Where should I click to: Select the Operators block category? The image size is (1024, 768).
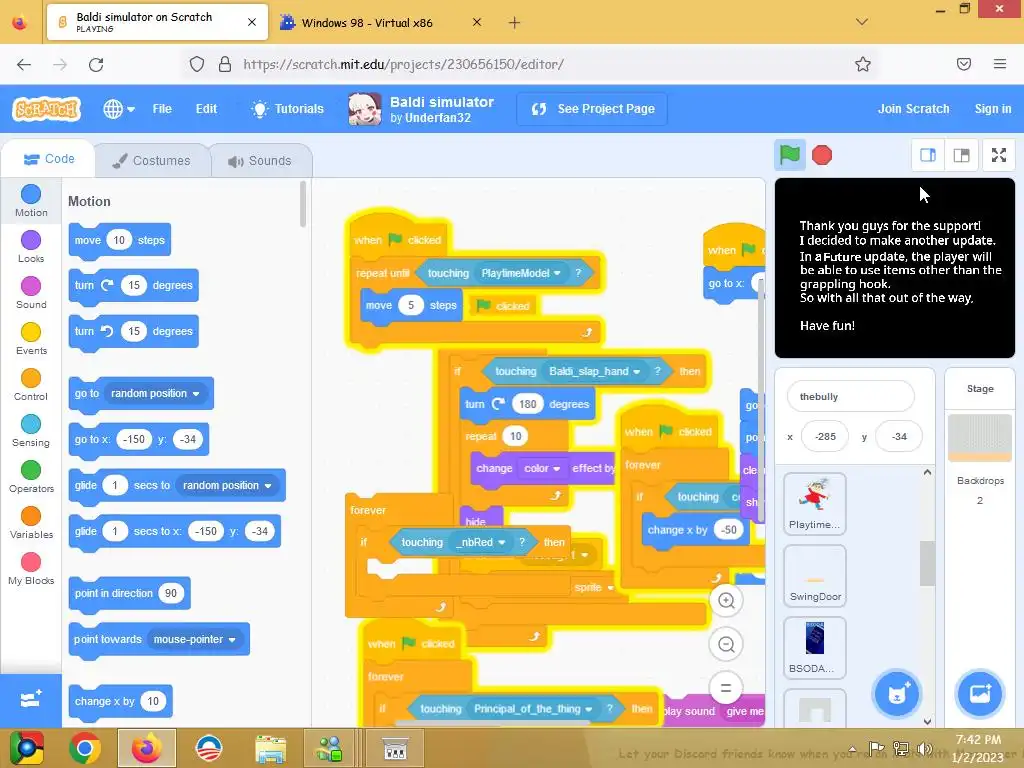point(31,477)
